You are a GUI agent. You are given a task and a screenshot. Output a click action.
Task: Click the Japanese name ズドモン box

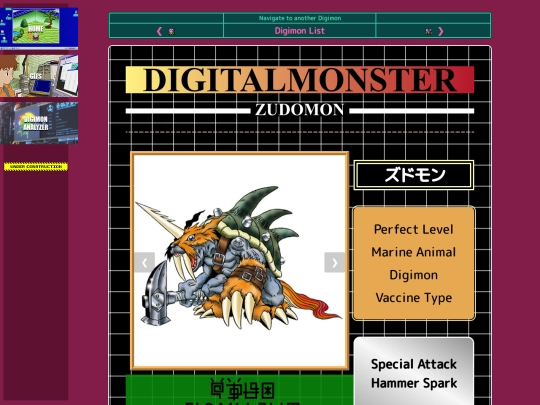coord(414,175)
